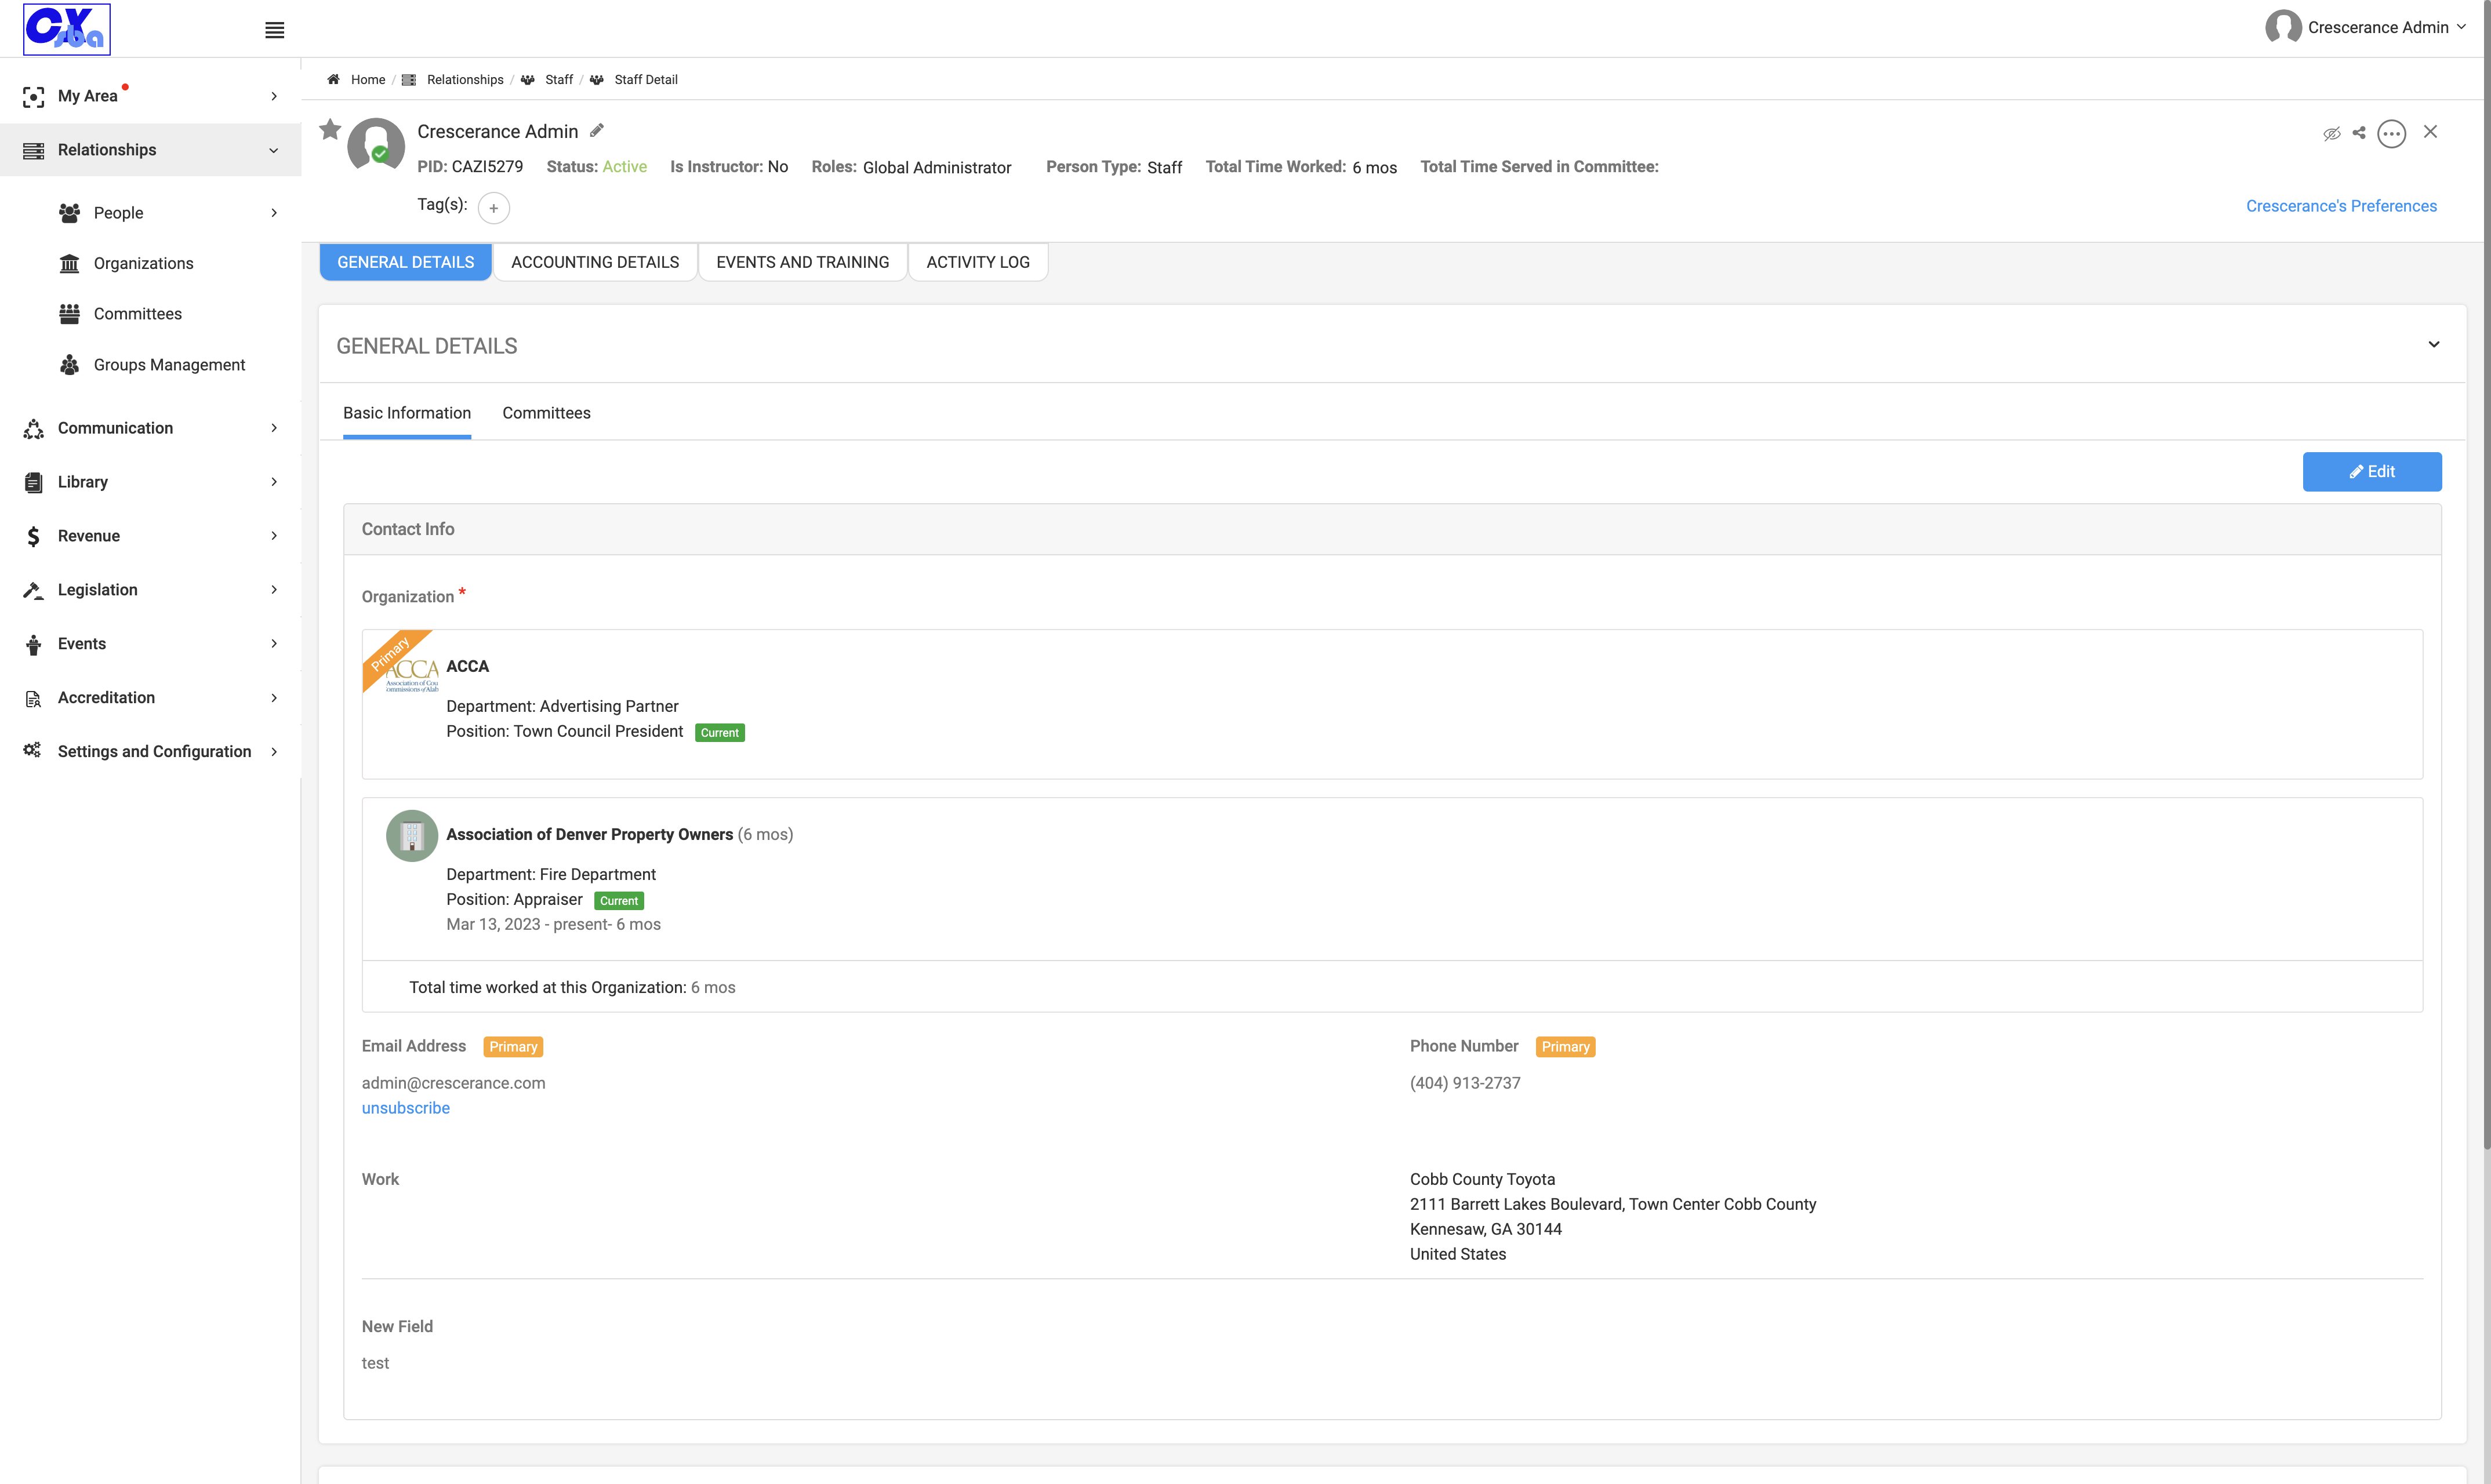This screenshot has width=2491, height=1484.
Task: Open Groups Management in the sidebar
Action: point(169,365)
